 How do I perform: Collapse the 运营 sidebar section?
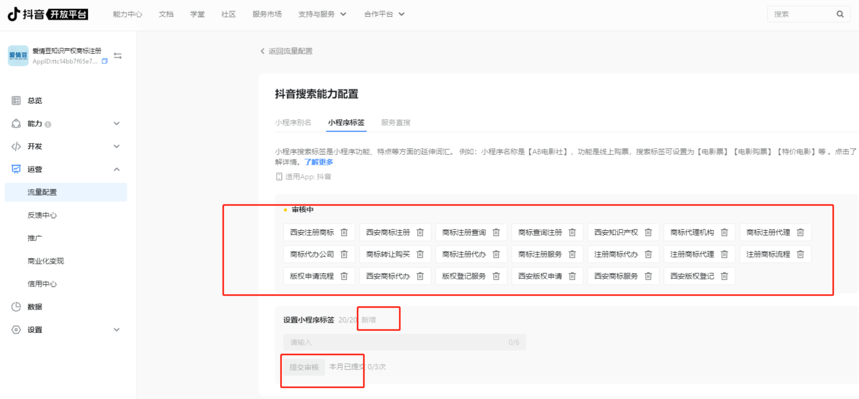point(116,169)
